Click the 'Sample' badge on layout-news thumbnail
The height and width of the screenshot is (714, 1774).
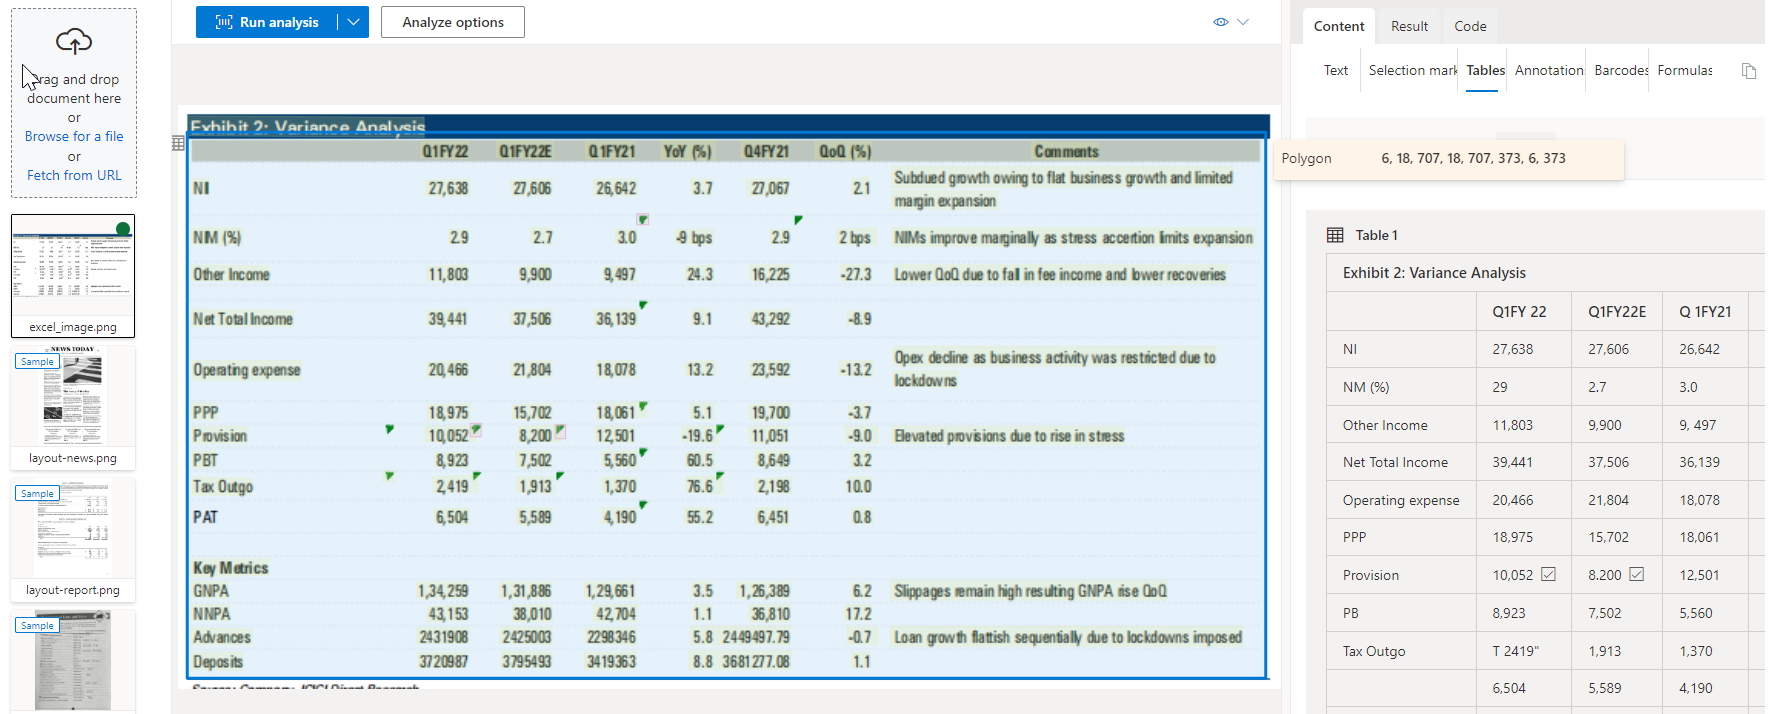tap(37, 361)
